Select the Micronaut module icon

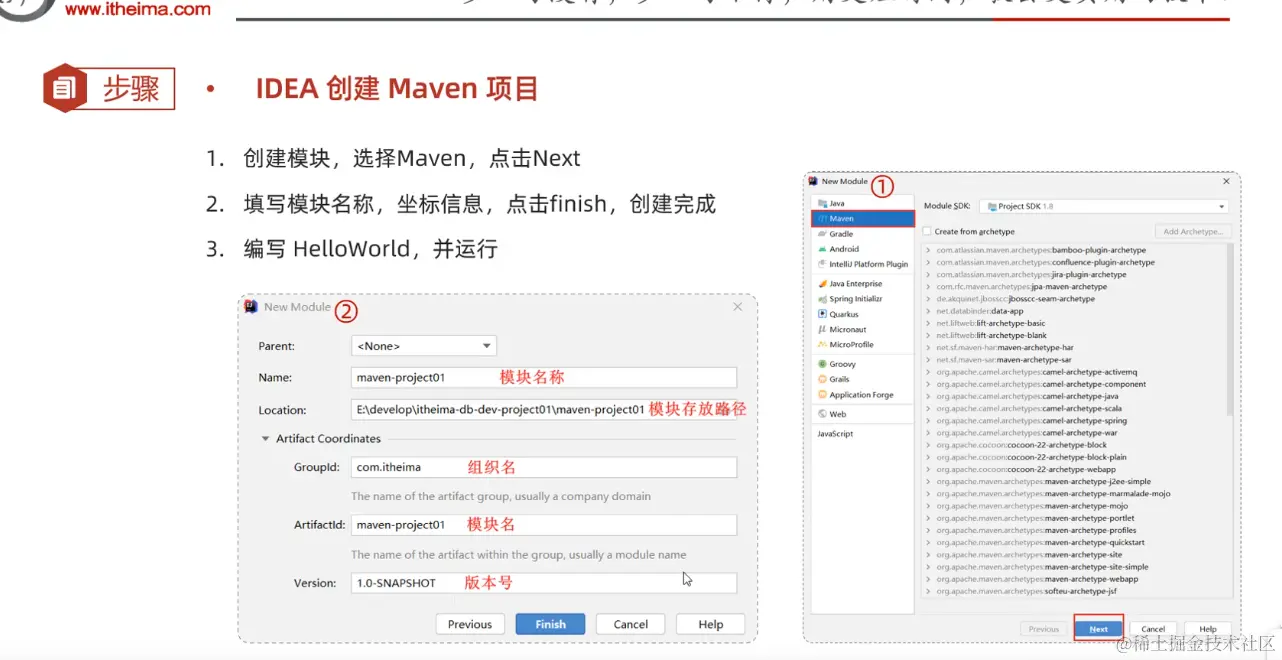click(x=822, y=329)
